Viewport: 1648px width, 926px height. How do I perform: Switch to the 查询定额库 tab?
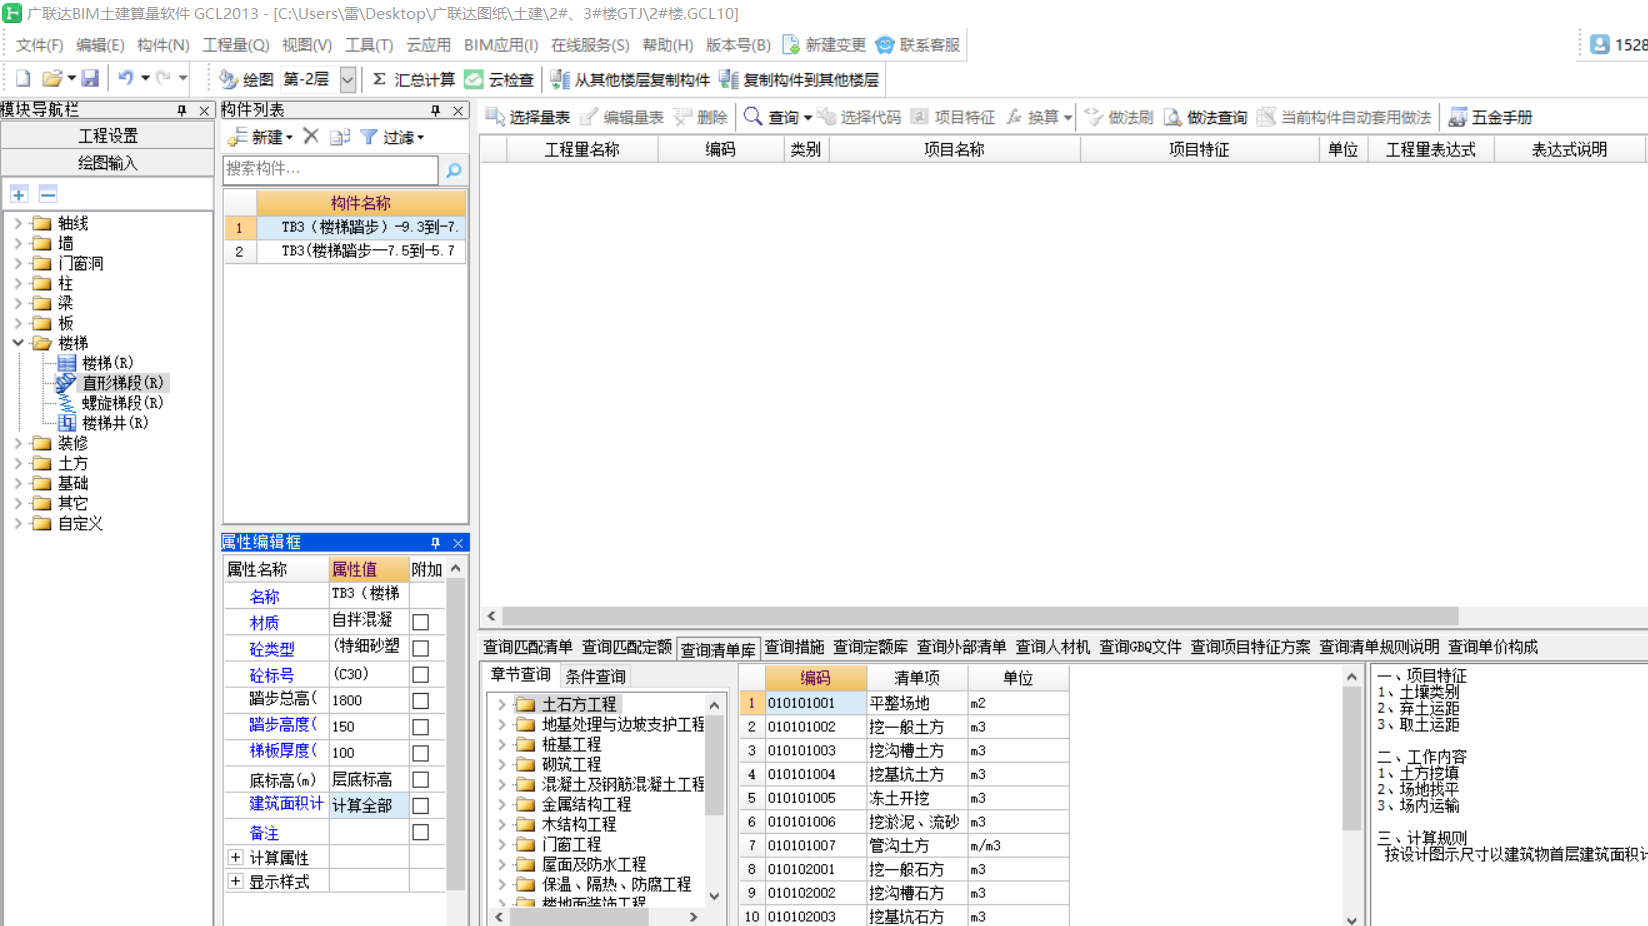pos(870,647)
